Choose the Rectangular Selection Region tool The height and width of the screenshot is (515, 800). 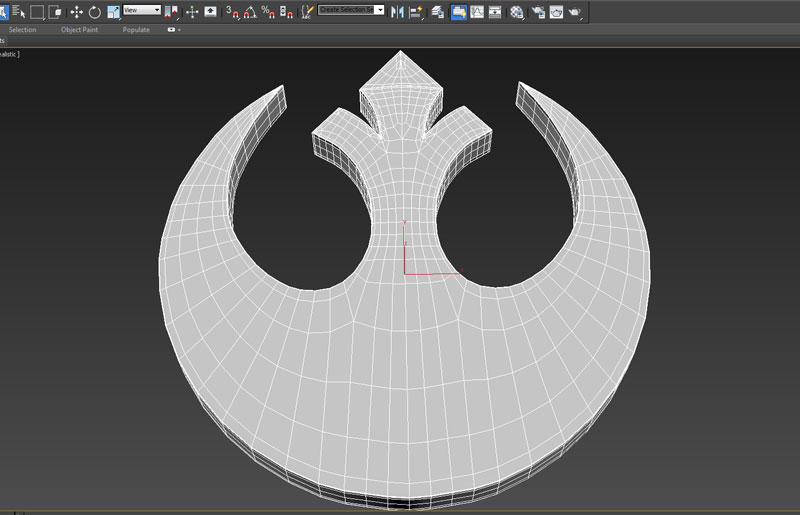point(36,12)
